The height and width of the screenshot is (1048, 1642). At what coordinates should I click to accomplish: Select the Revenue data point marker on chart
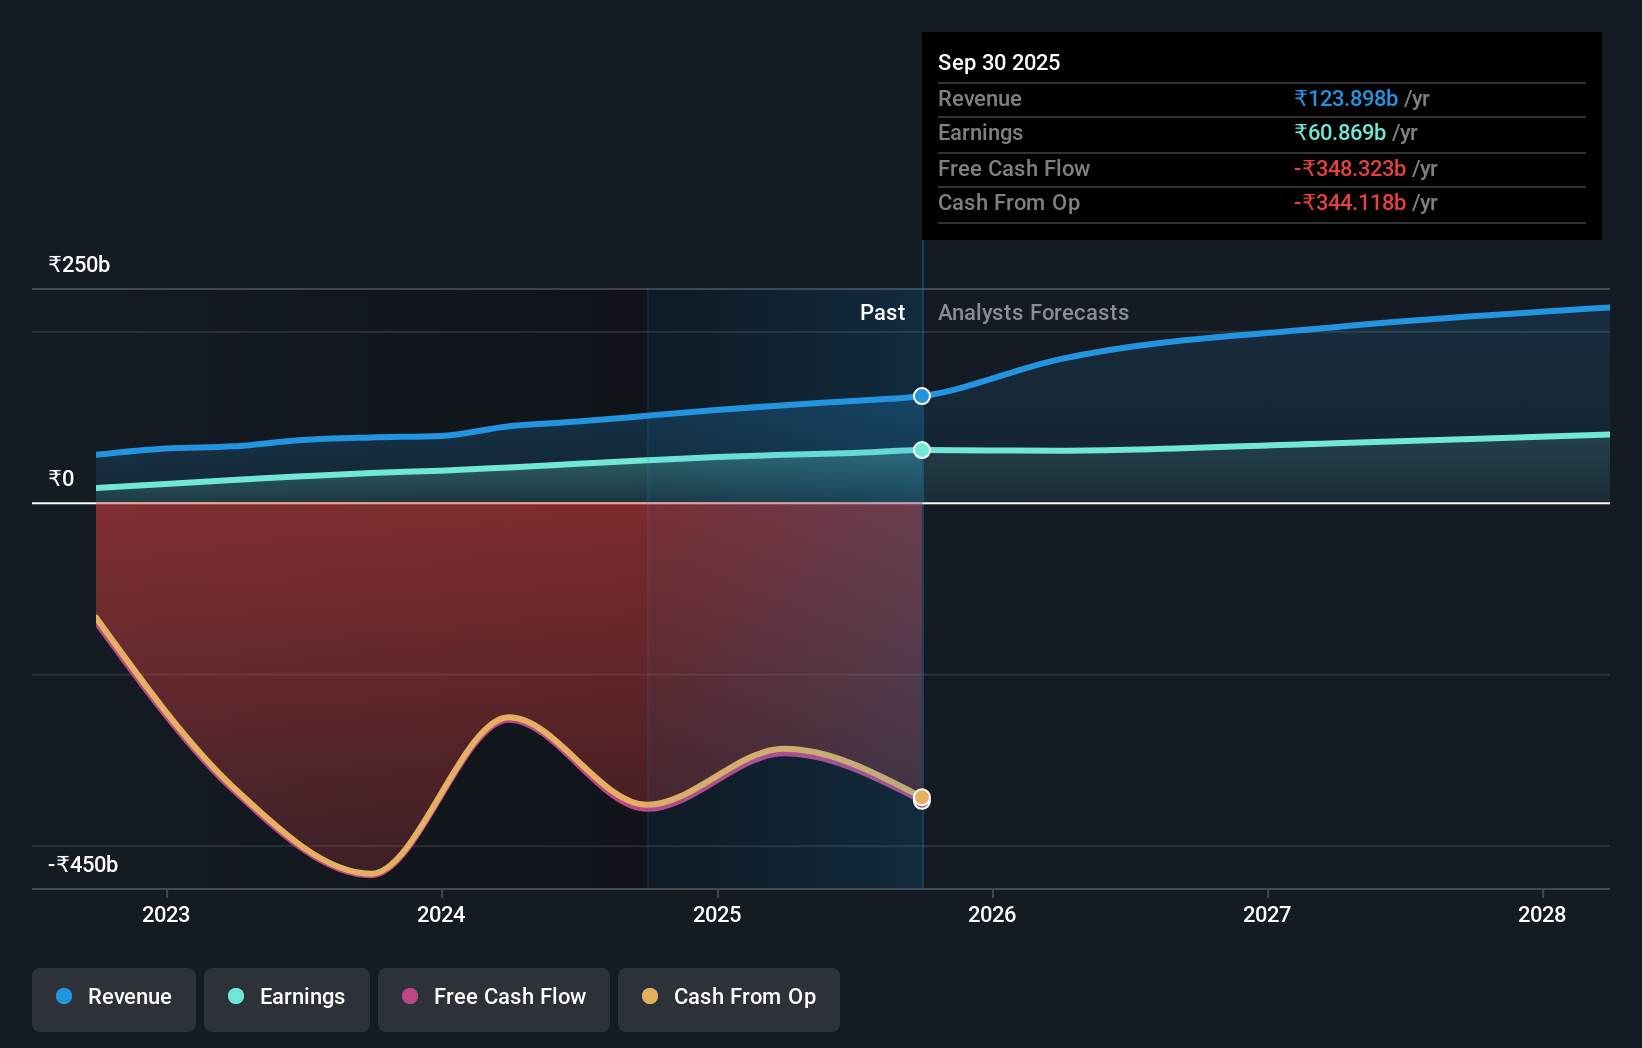click(920, 396)
